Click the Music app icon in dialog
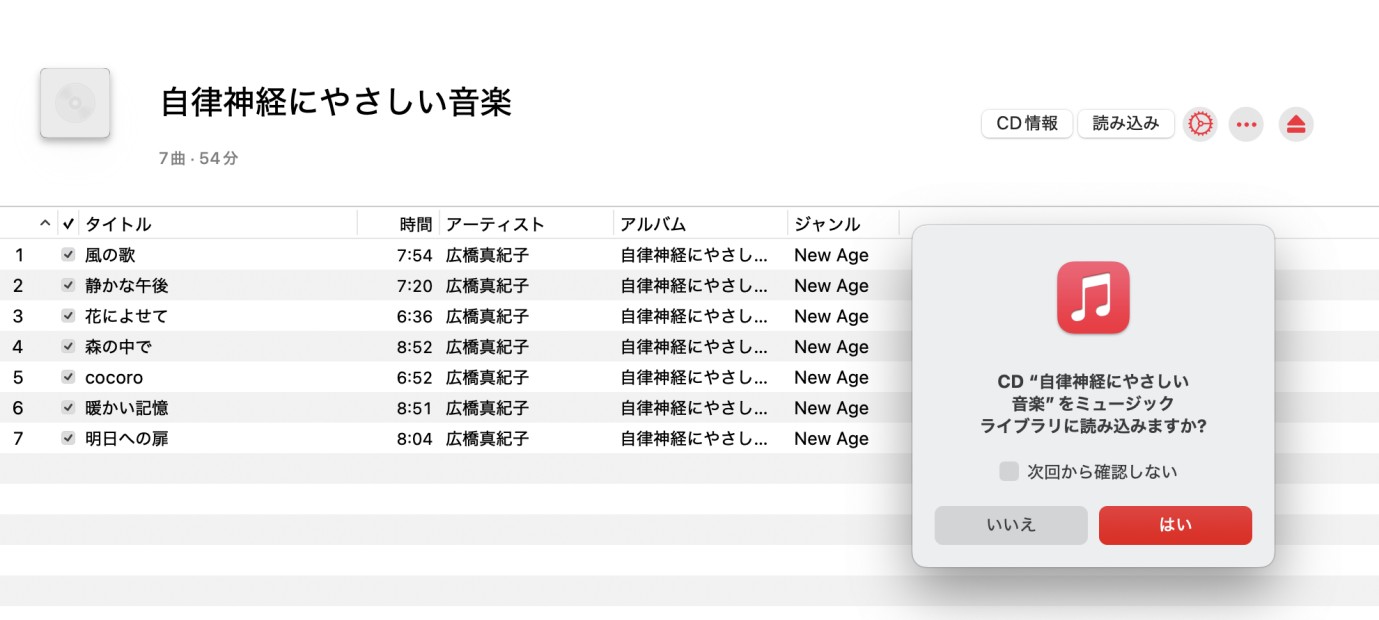The width and height of the screenshot is (1379, 620). [1093, 297]
